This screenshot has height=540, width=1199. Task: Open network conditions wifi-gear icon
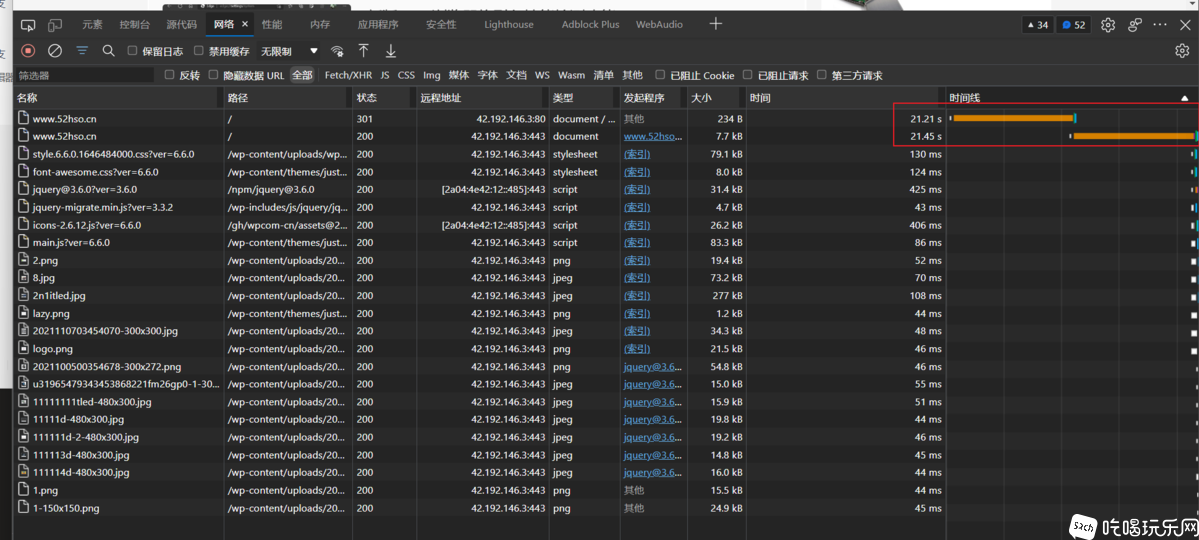coord(337,51)
